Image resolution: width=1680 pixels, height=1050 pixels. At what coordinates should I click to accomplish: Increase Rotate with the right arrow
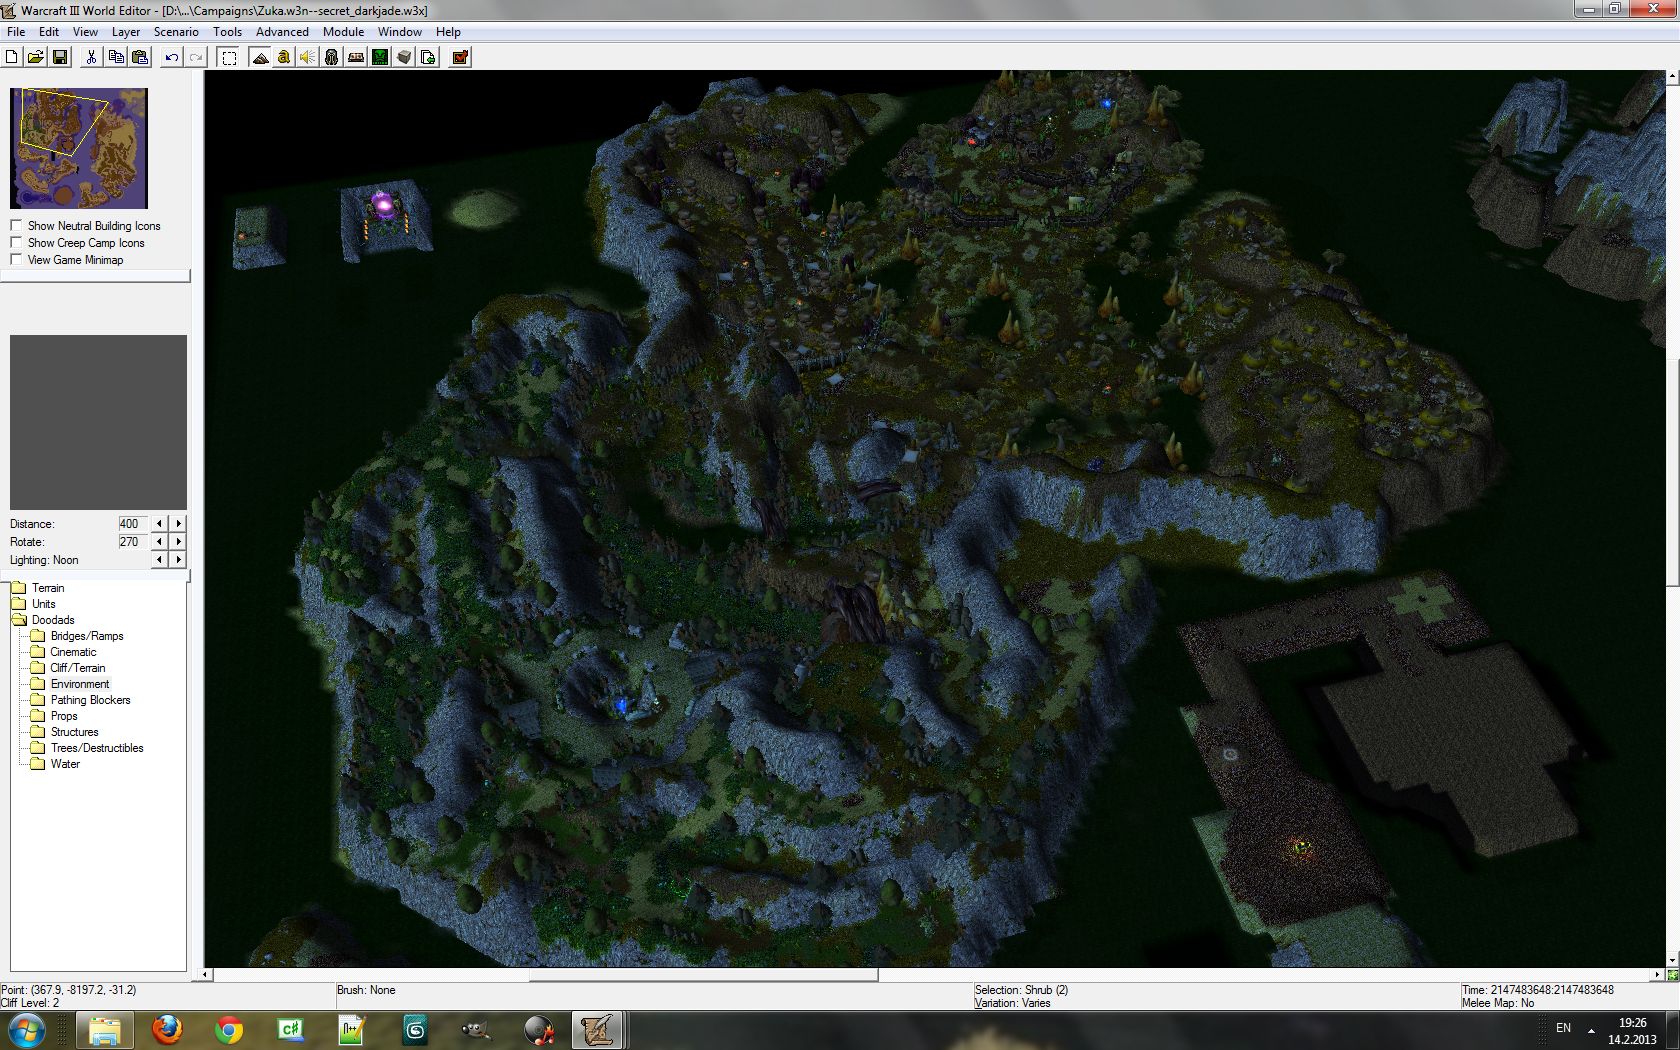coord(178,542)
